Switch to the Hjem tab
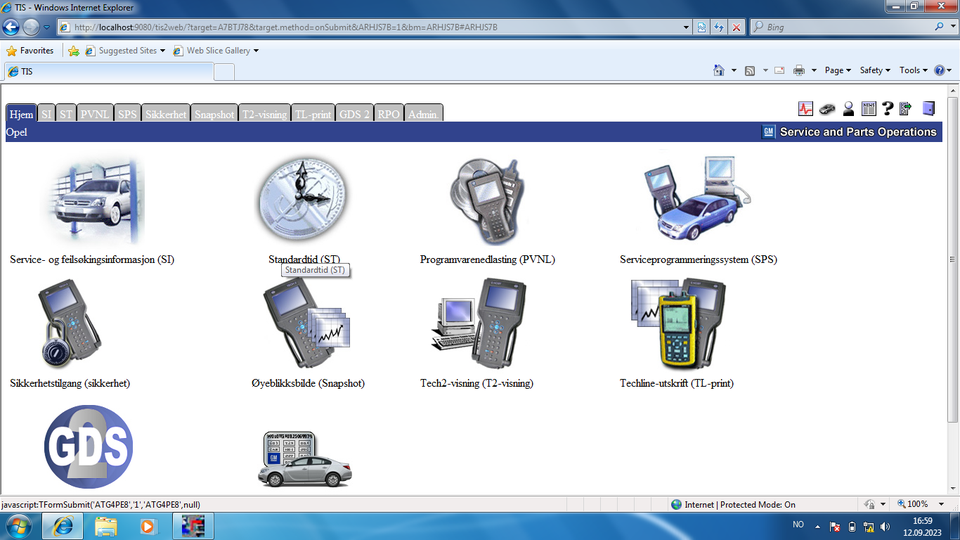The image size is (960, 540). [21, 114]
